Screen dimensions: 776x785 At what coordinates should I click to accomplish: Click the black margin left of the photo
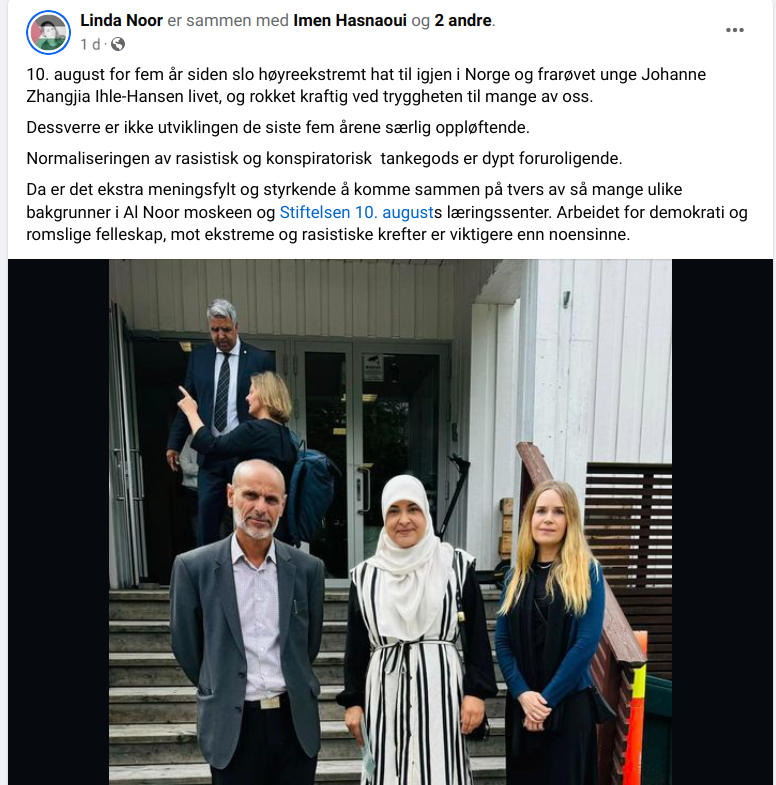pyautogui.click(x=59, y=522)
